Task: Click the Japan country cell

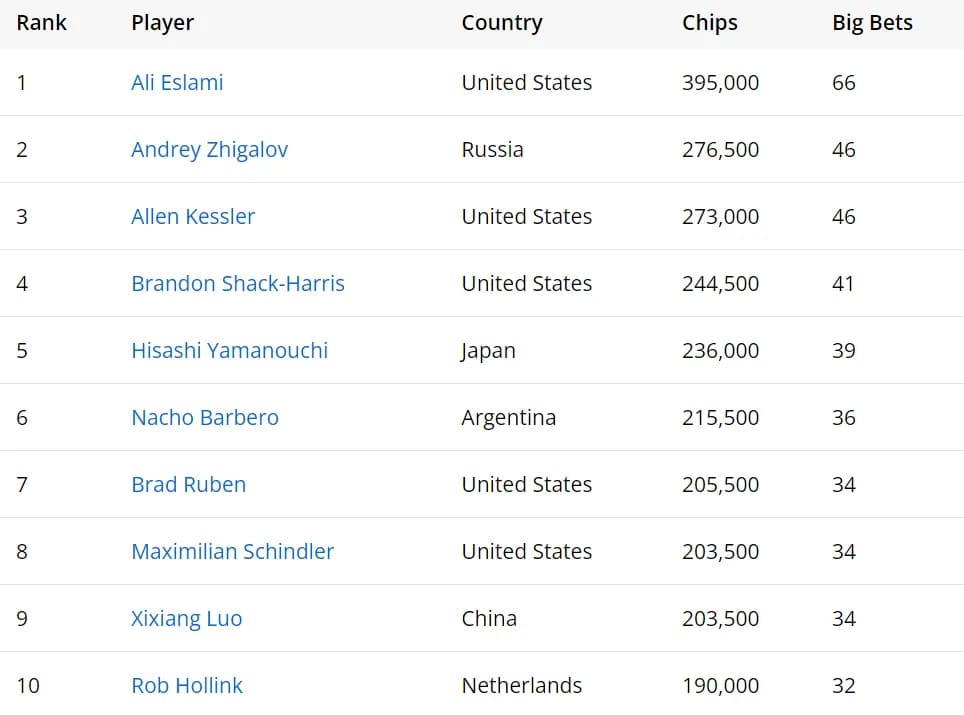Action: (x=488, y=350)
